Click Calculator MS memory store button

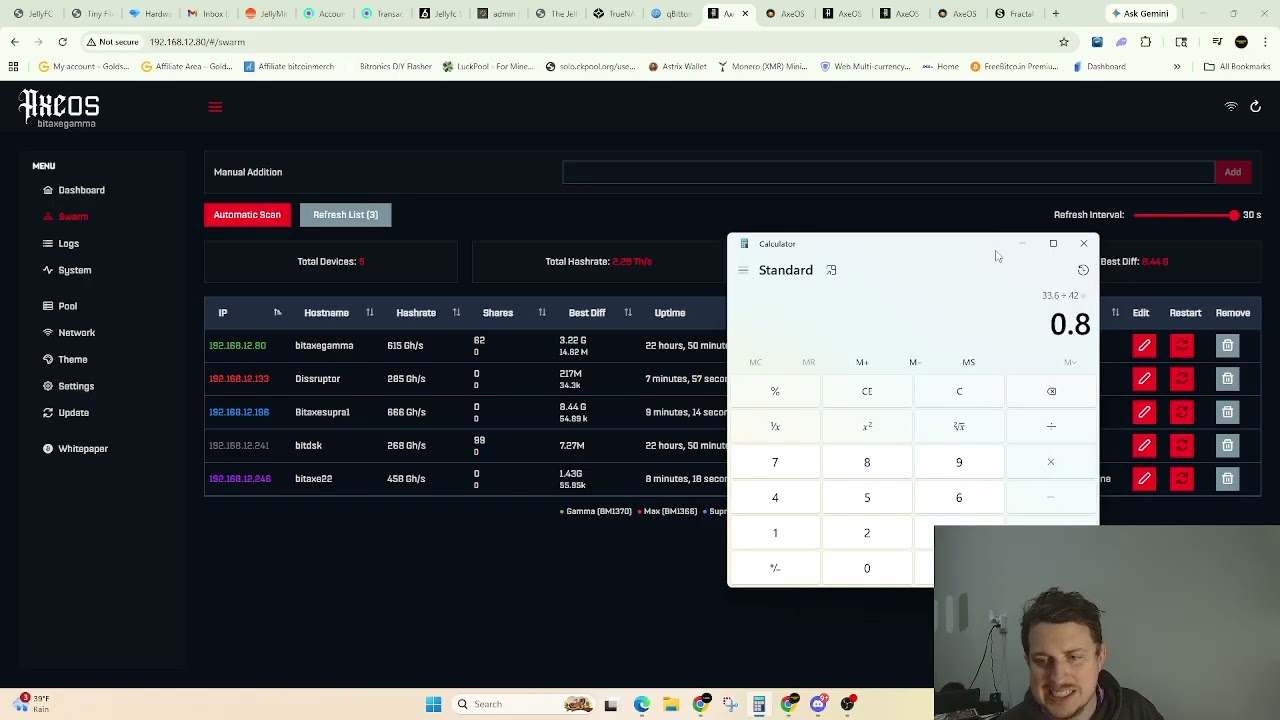(x=968, y=362)
